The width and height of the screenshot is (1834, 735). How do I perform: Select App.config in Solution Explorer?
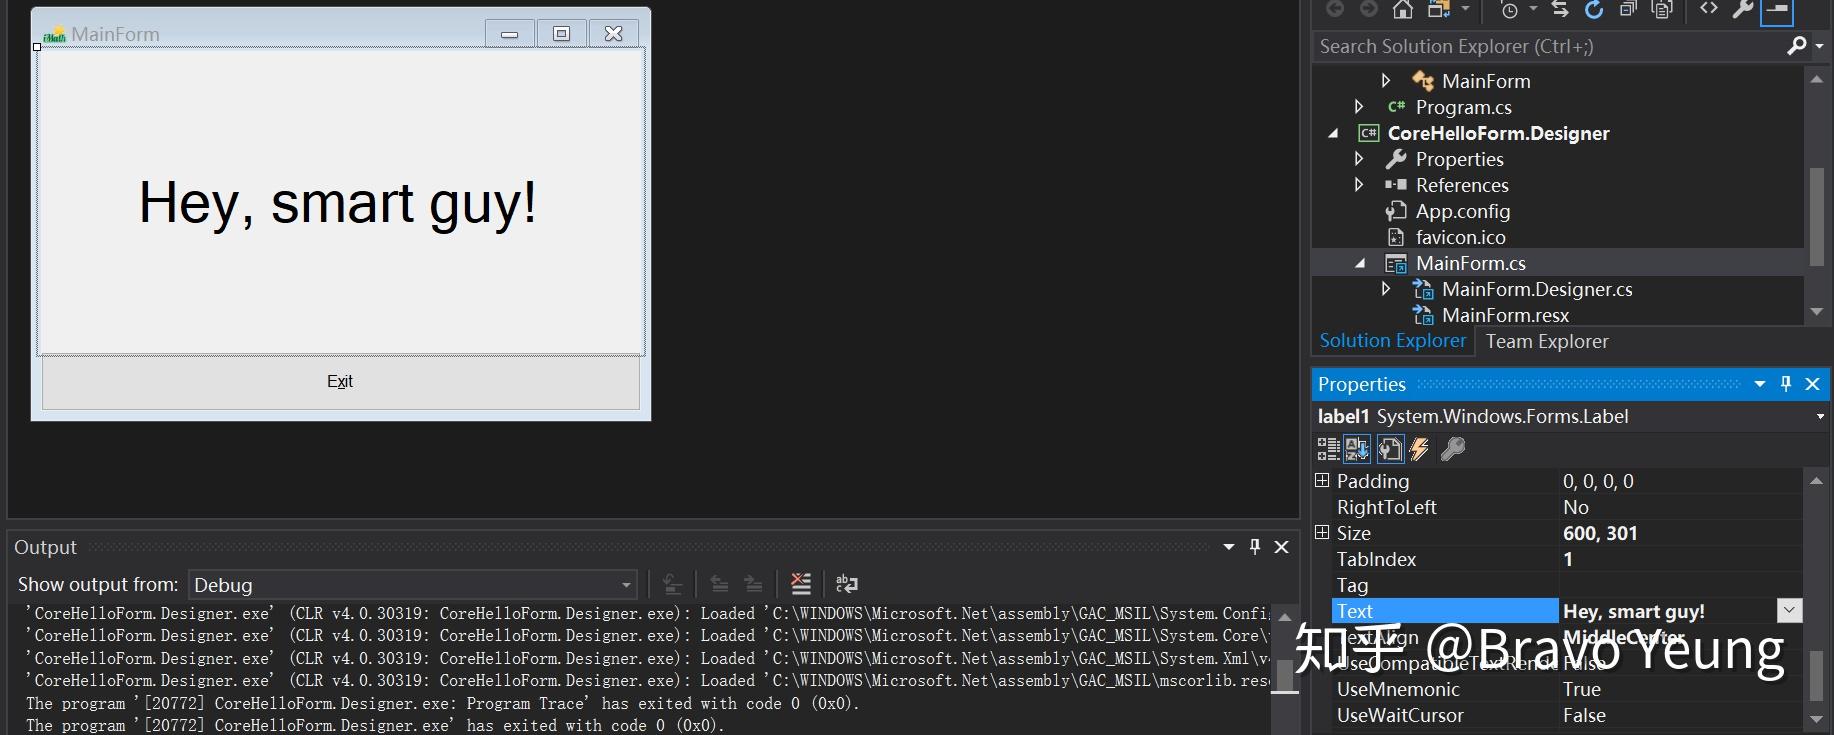(1462, 211)
